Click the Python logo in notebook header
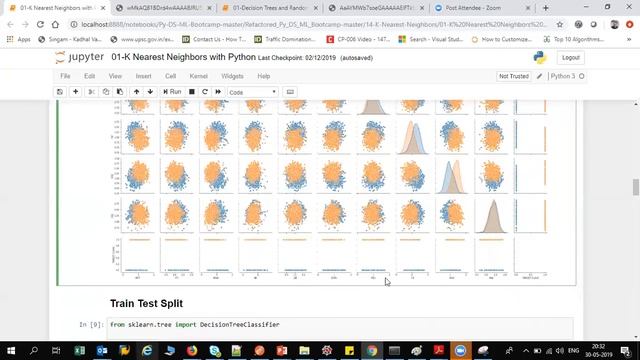 click(540, 58)
